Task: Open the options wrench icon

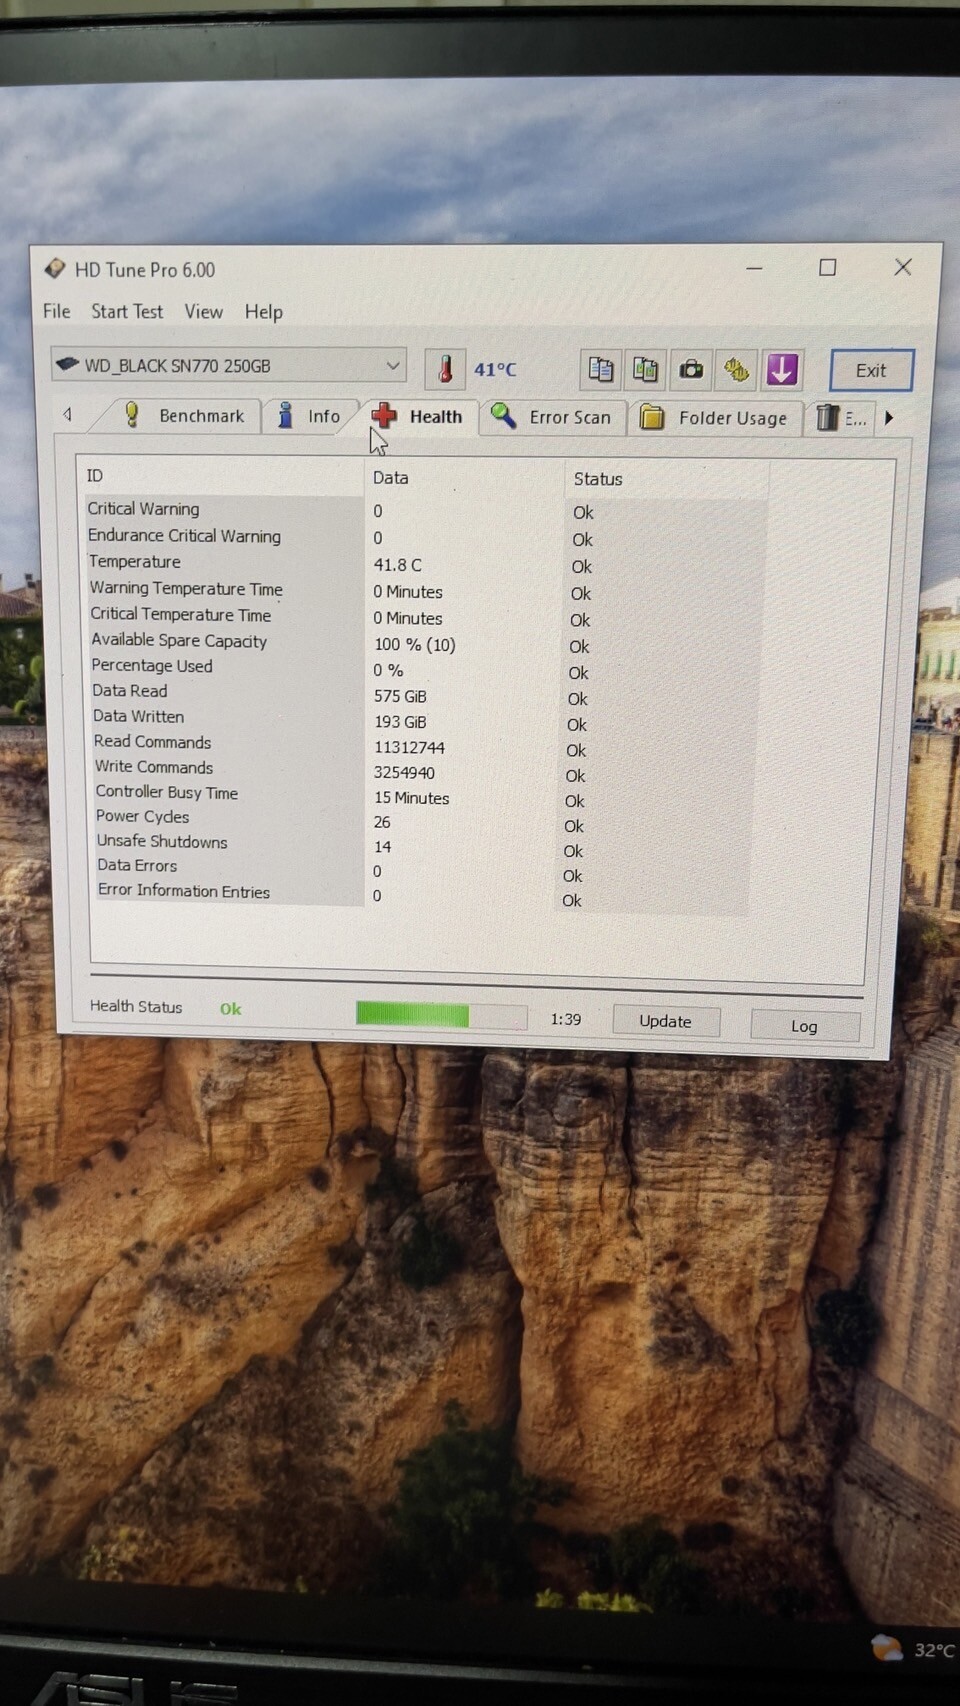Action: pos(736,370)
